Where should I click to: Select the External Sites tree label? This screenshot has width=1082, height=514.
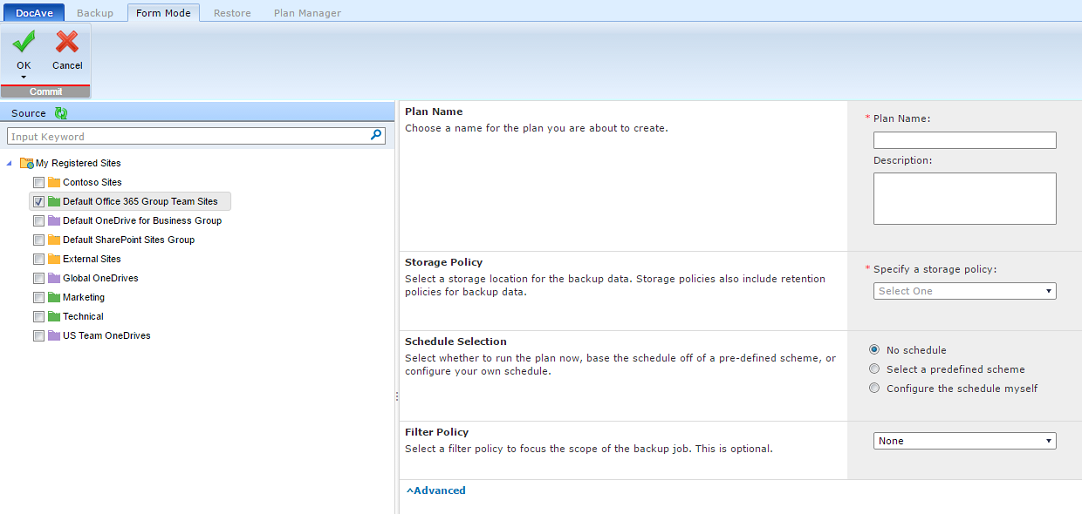92,259
